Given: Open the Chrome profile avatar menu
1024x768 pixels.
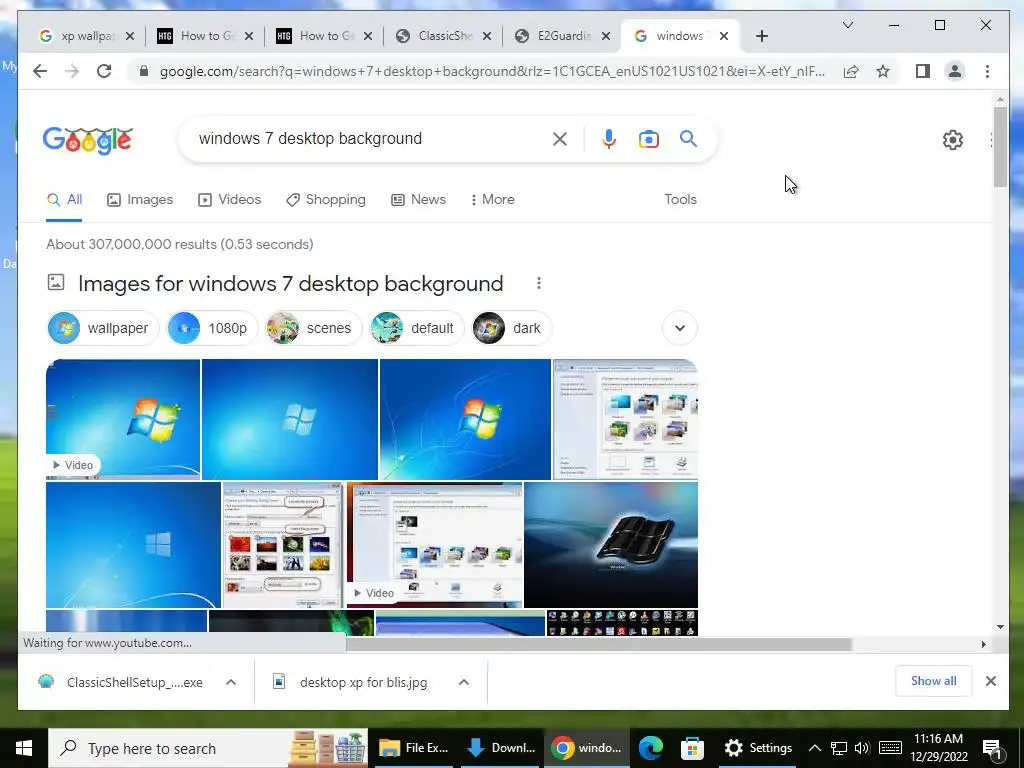Looking at the screenshot, I should [955, 71].
